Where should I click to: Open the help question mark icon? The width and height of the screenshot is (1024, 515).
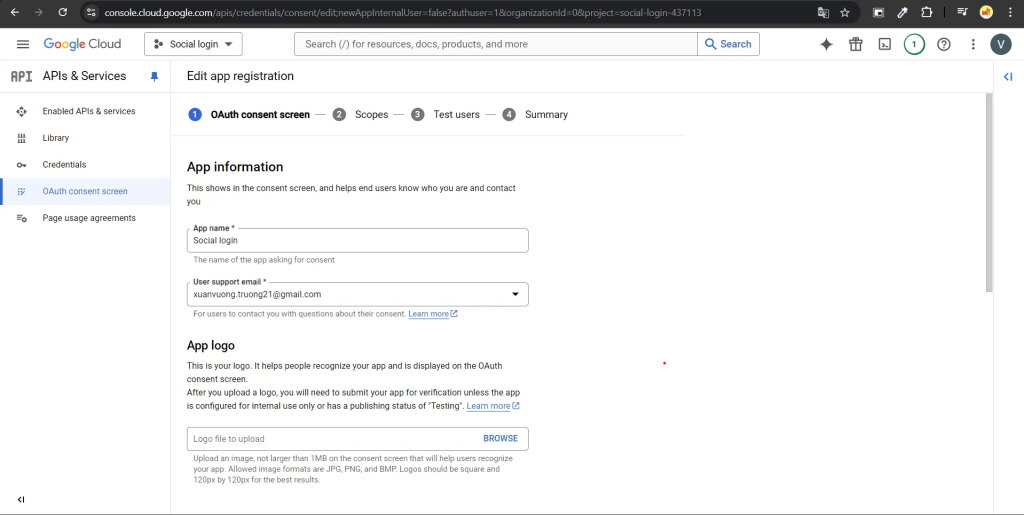[943, 44]
